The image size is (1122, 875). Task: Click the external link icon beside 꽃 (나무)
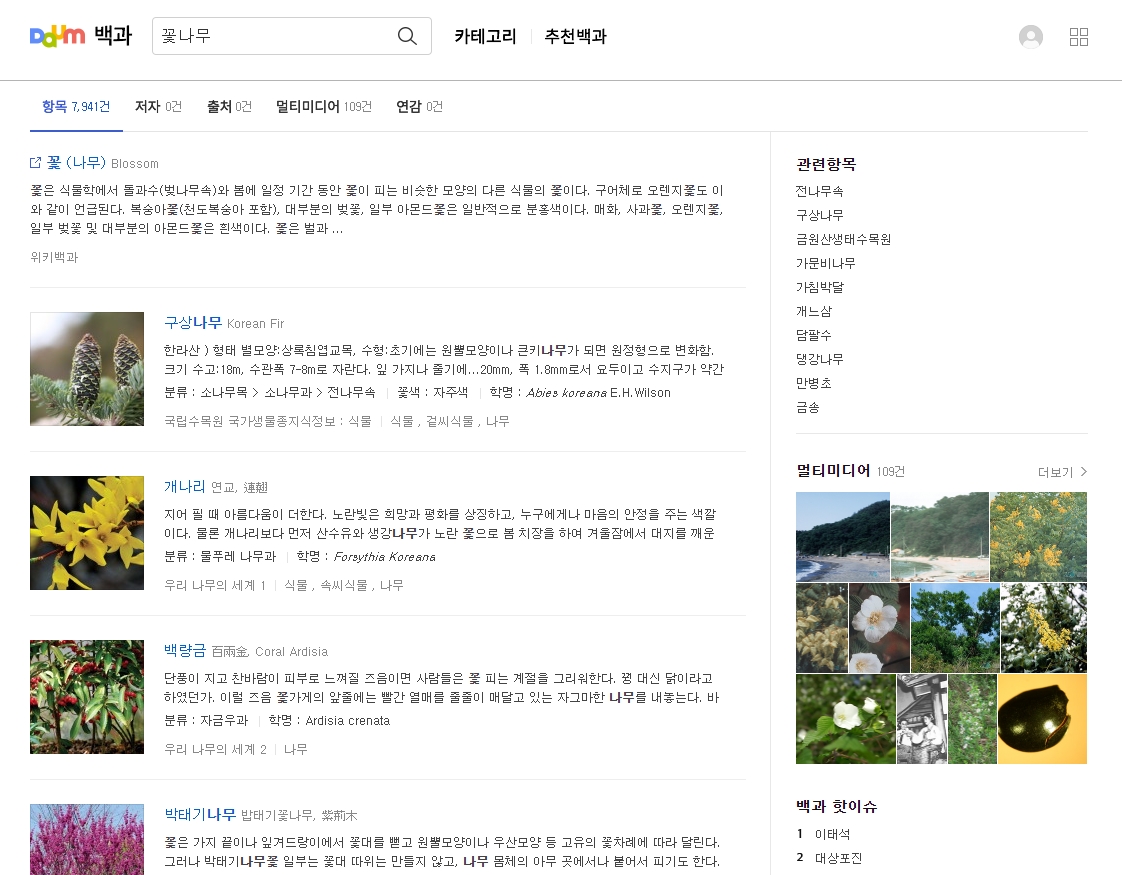[x=33, y=163]
